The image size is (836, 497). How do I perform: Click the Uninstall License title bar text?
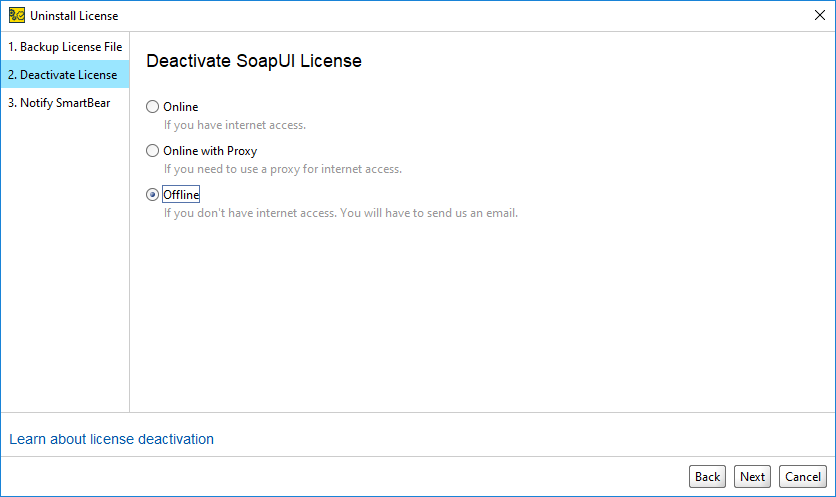74,16
